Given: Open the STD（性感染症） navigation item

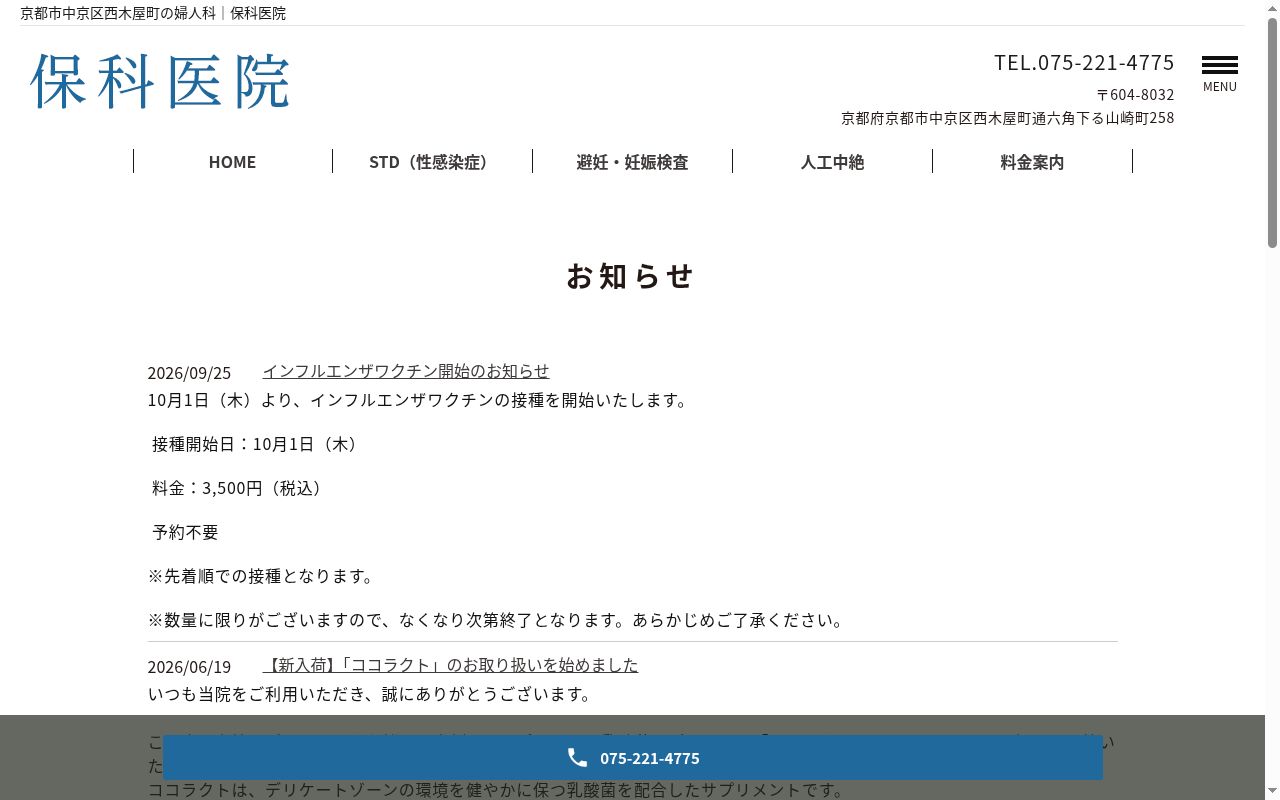Looking at the screenshot, I should [432, 161].
